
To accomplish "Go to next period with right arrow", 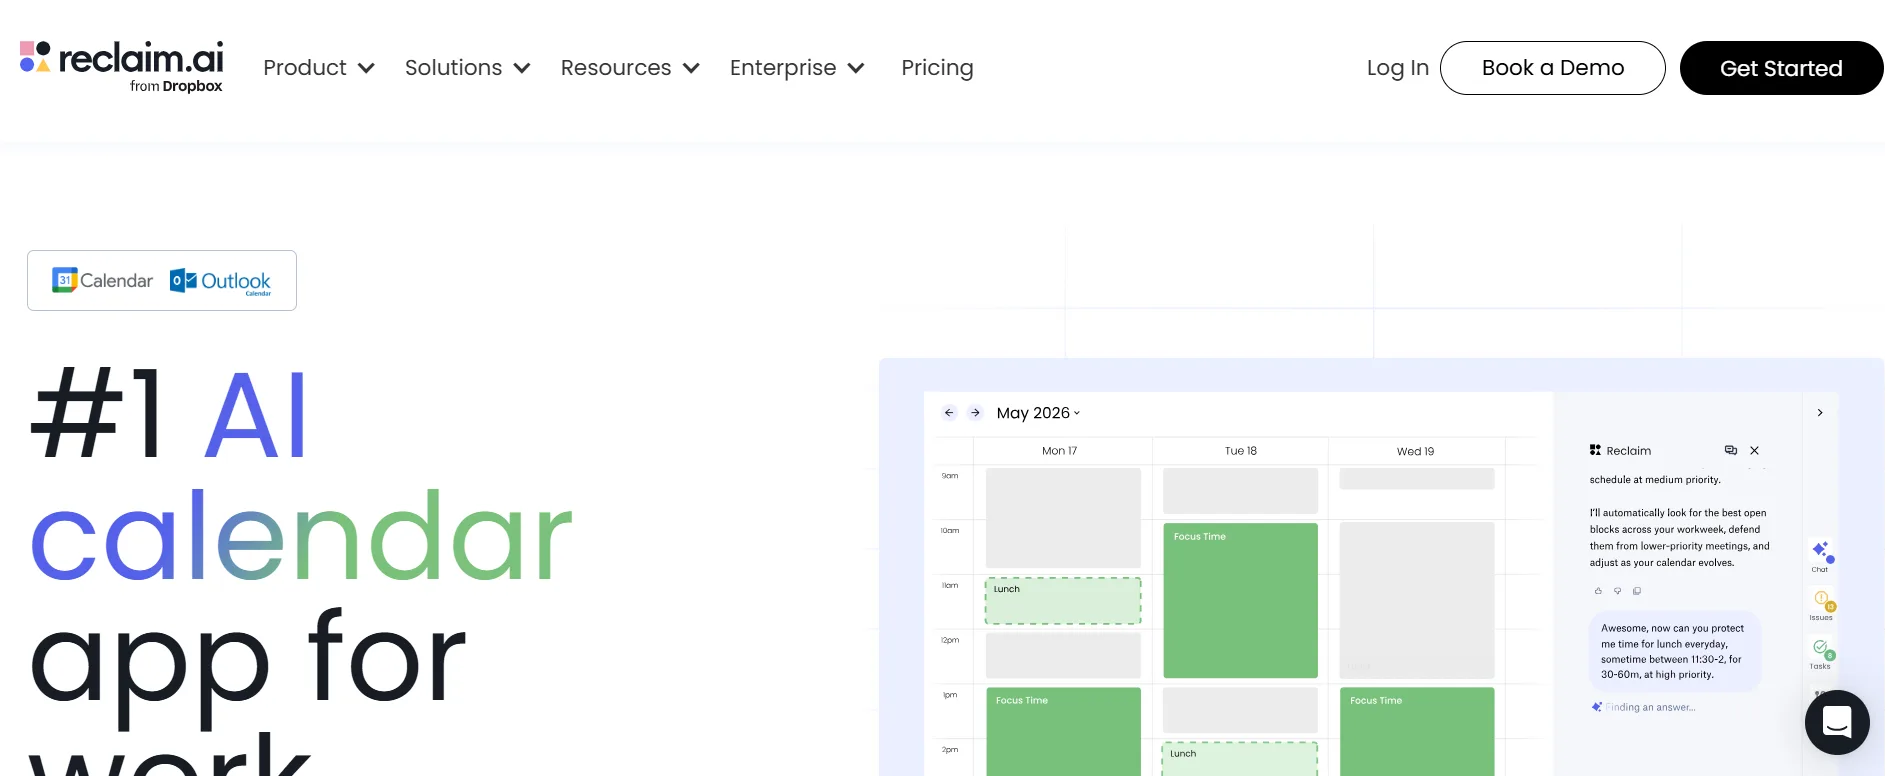I will pyautogui.click(x=975, y=413).
